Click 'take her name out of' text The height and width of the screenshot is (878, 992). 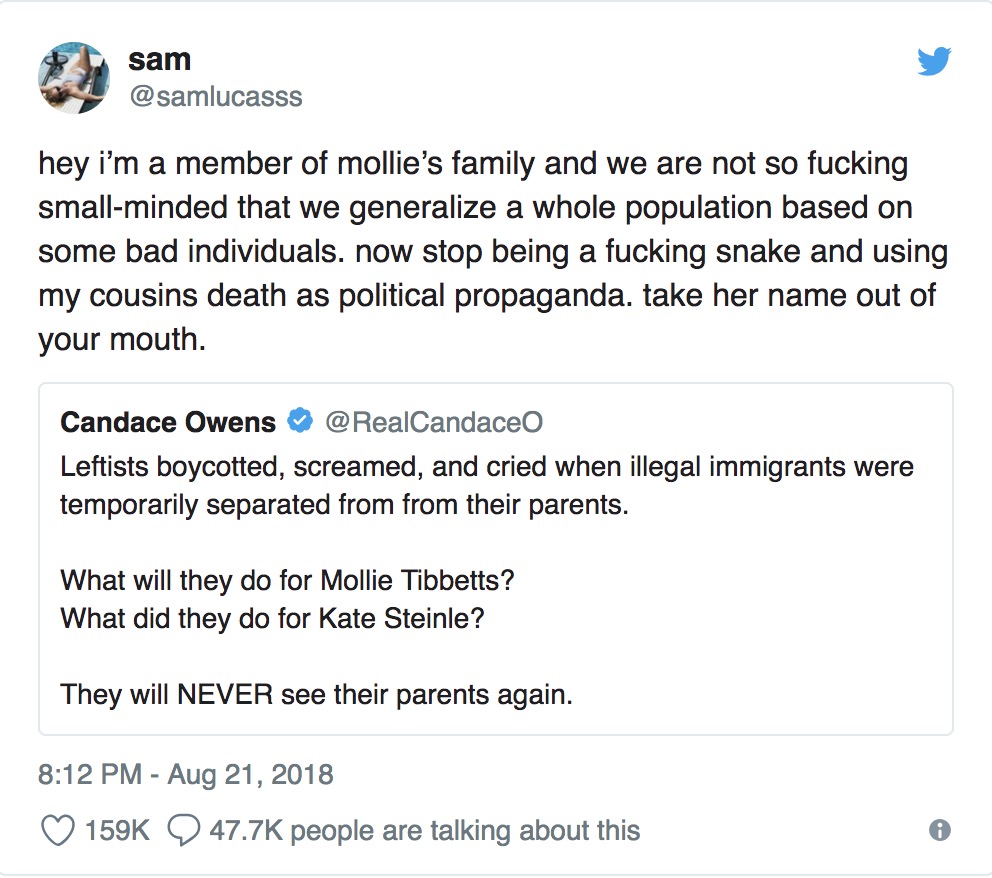coord(789,295)
